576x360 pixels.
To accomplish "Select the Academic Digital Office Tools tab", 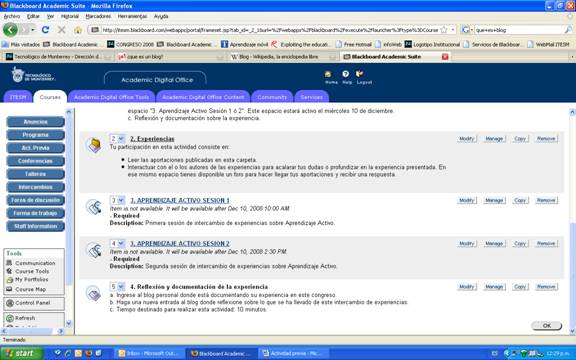I will [111, 97].
